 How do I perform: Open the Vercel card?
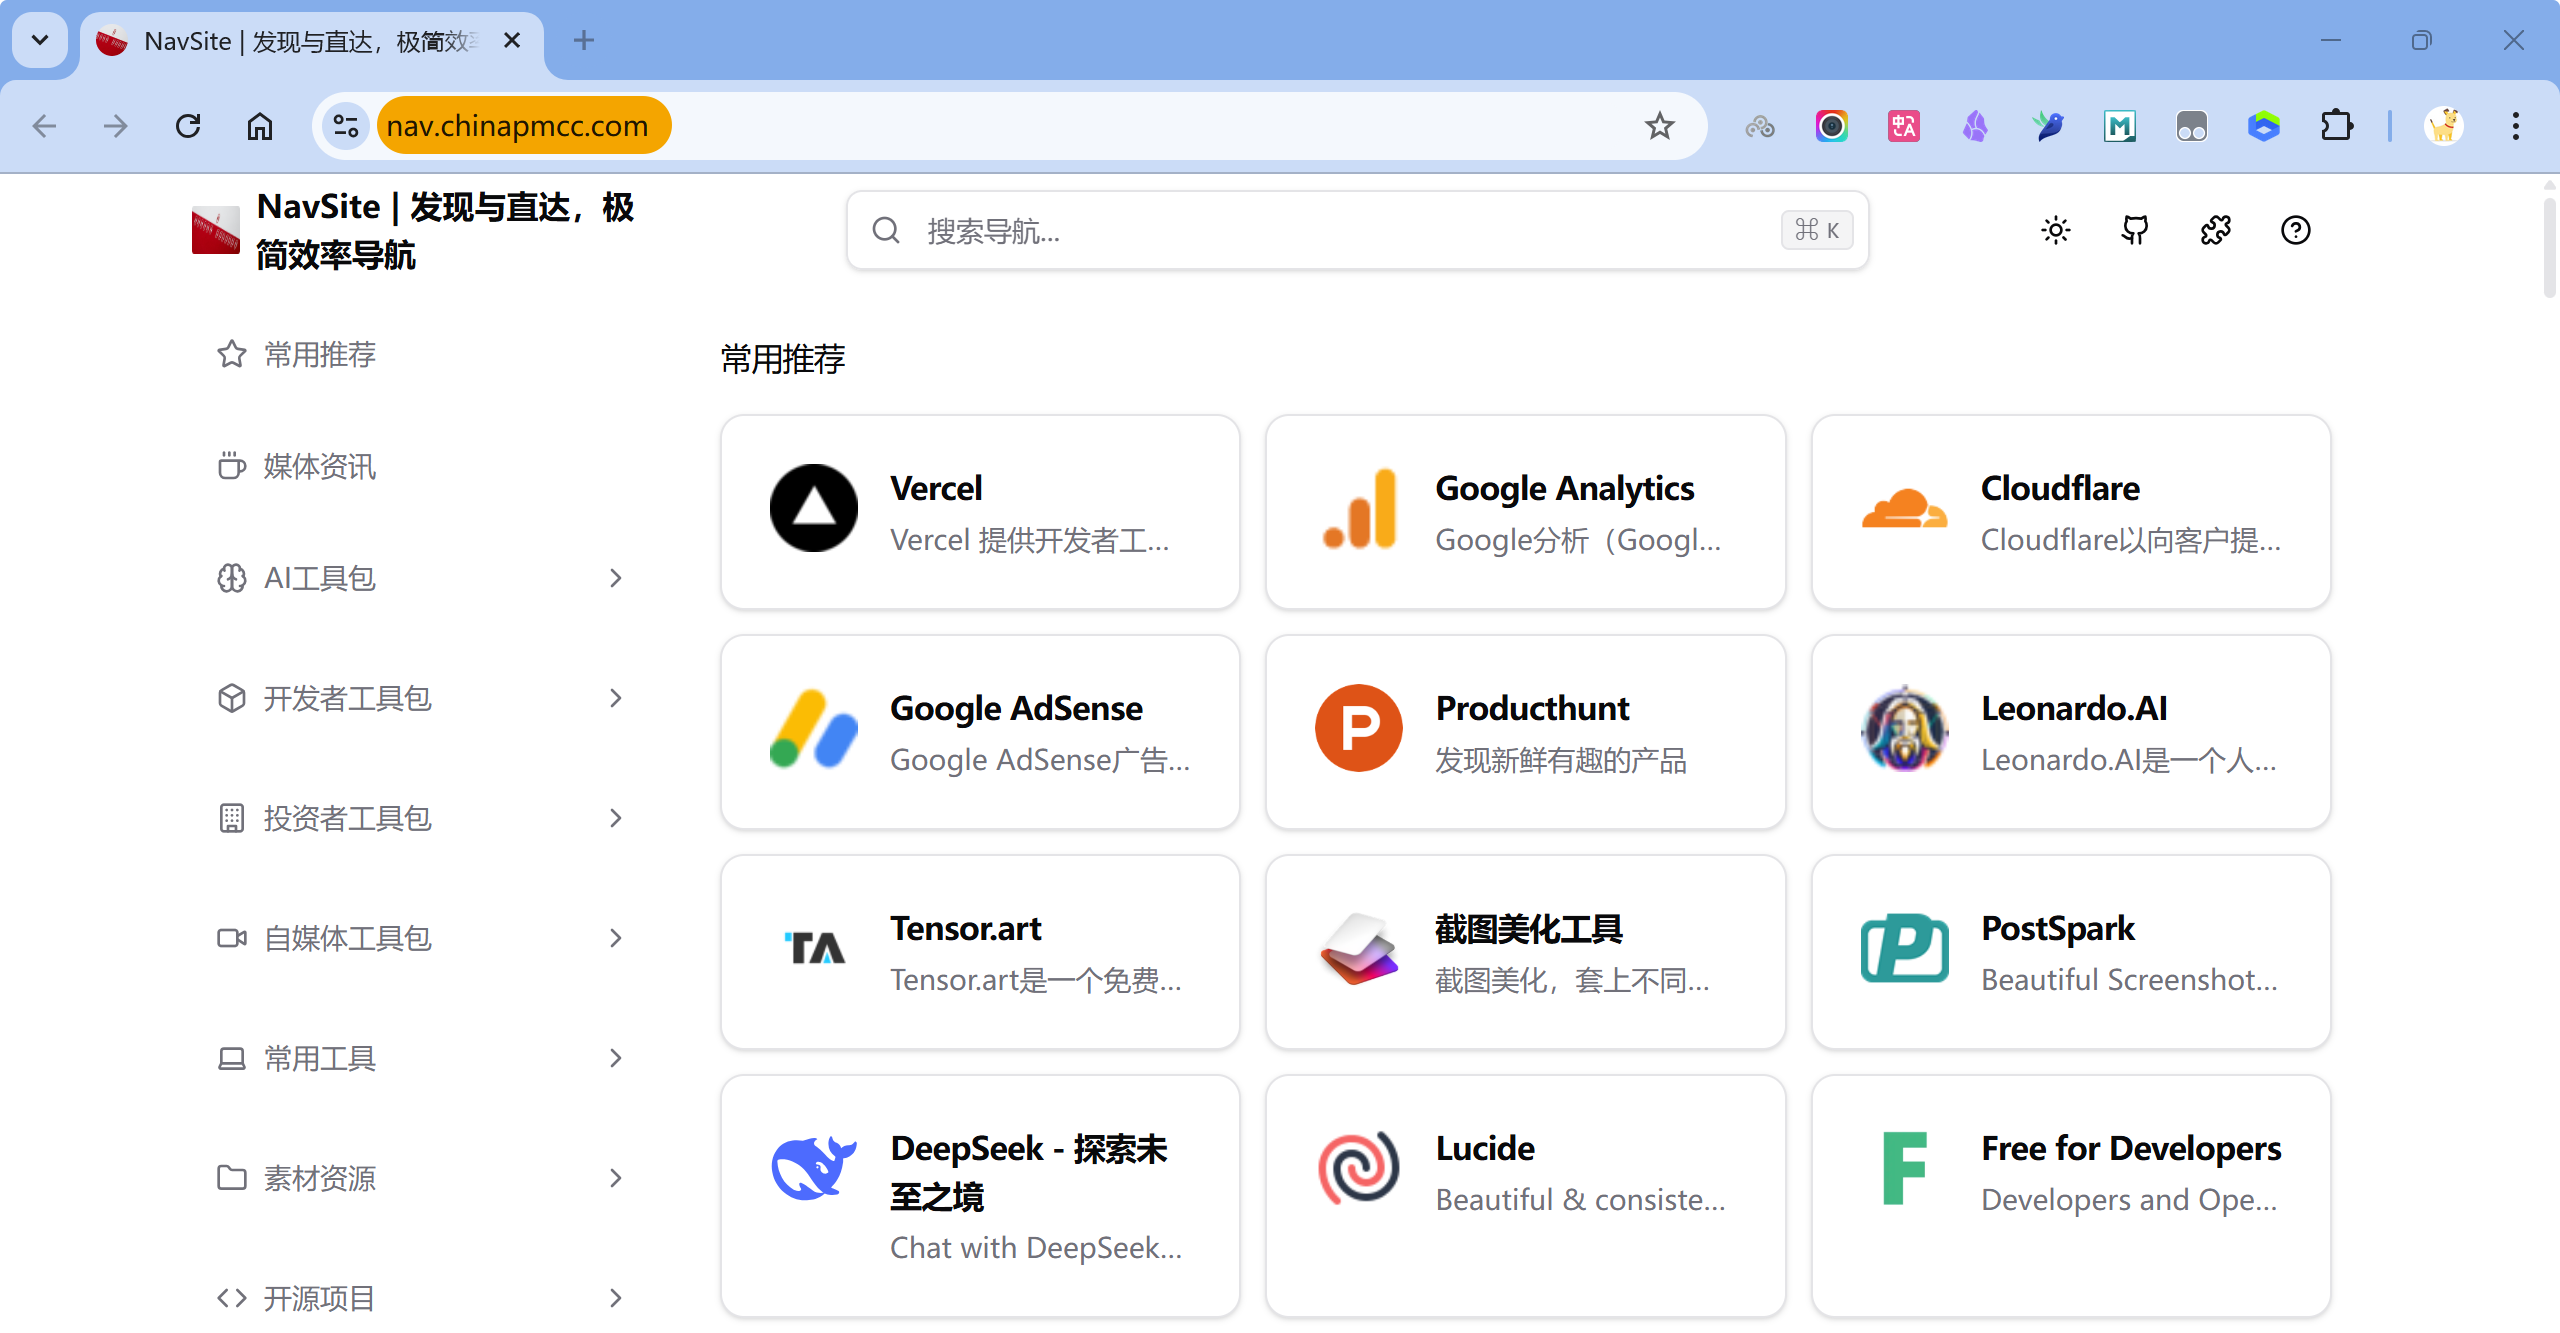pos(980,512)
